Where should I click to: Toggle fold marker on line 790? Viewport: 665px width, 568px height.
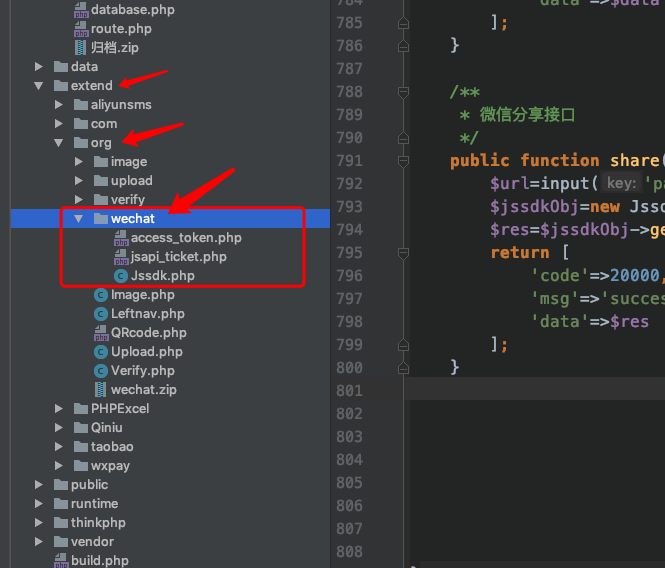[x=403, y=138]
